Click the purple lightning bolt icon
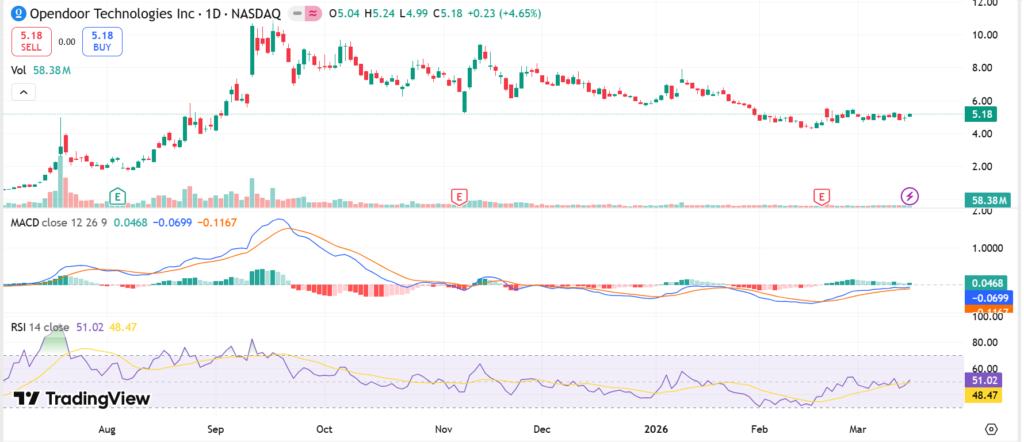This screenshot has width=1024, height=442. click(910, 195)
